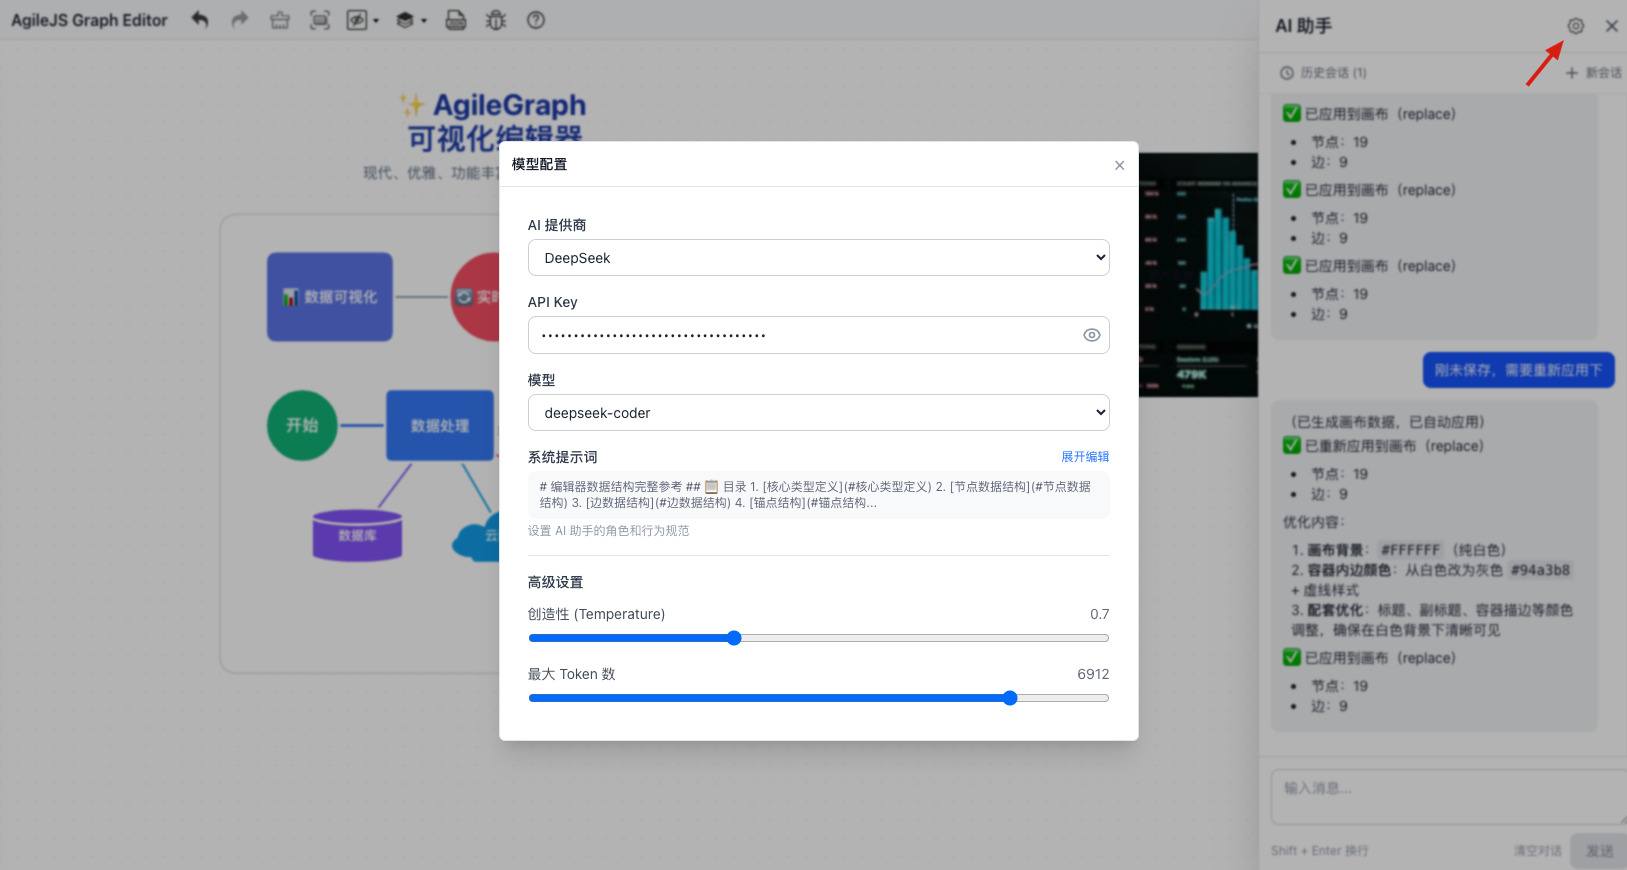Start a 新会话 conversation
The image size is (1627, 870).
(x=1594, y=73)
